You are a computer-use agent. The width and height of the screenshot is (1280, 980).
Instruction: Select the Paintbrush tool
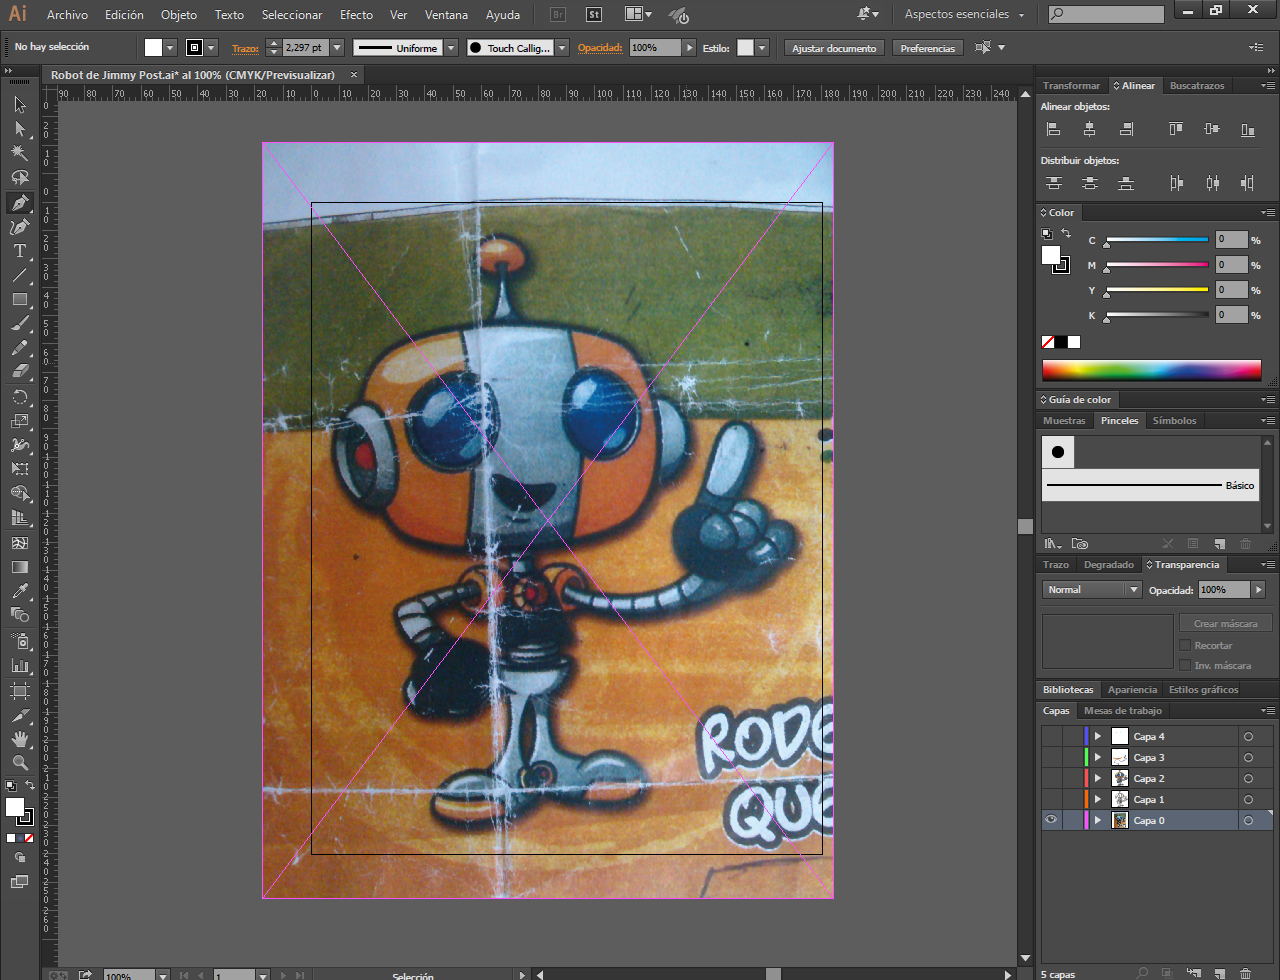pos(19,324)
